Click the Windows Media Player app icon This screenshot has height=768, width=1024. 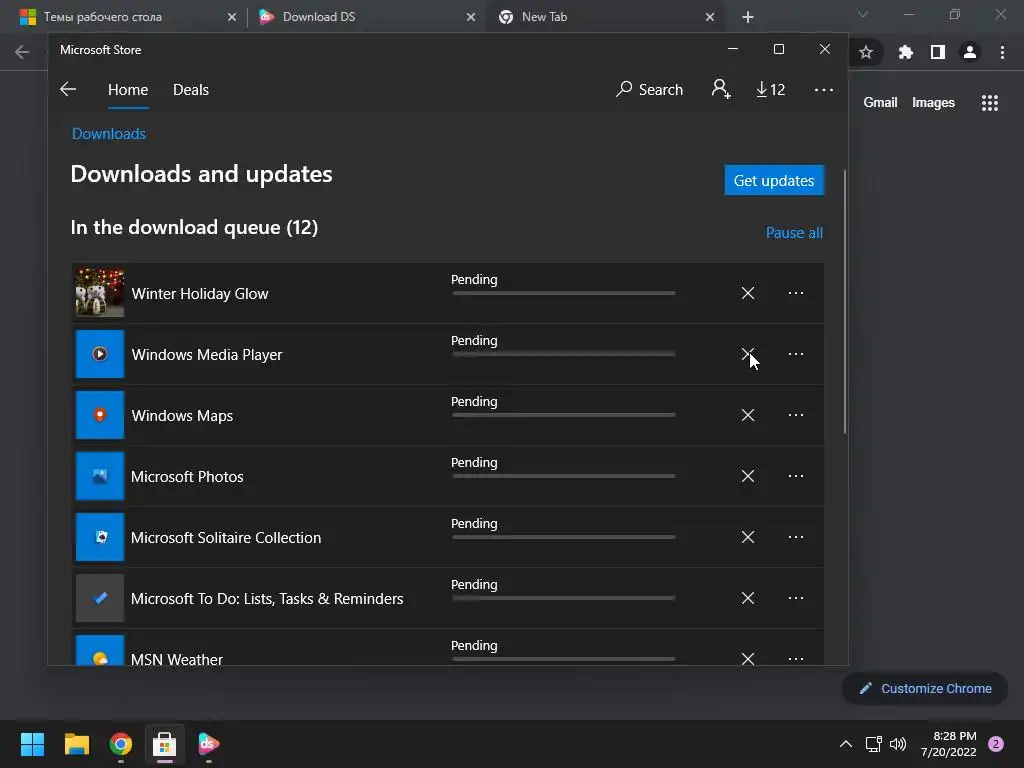coord(100,354)
